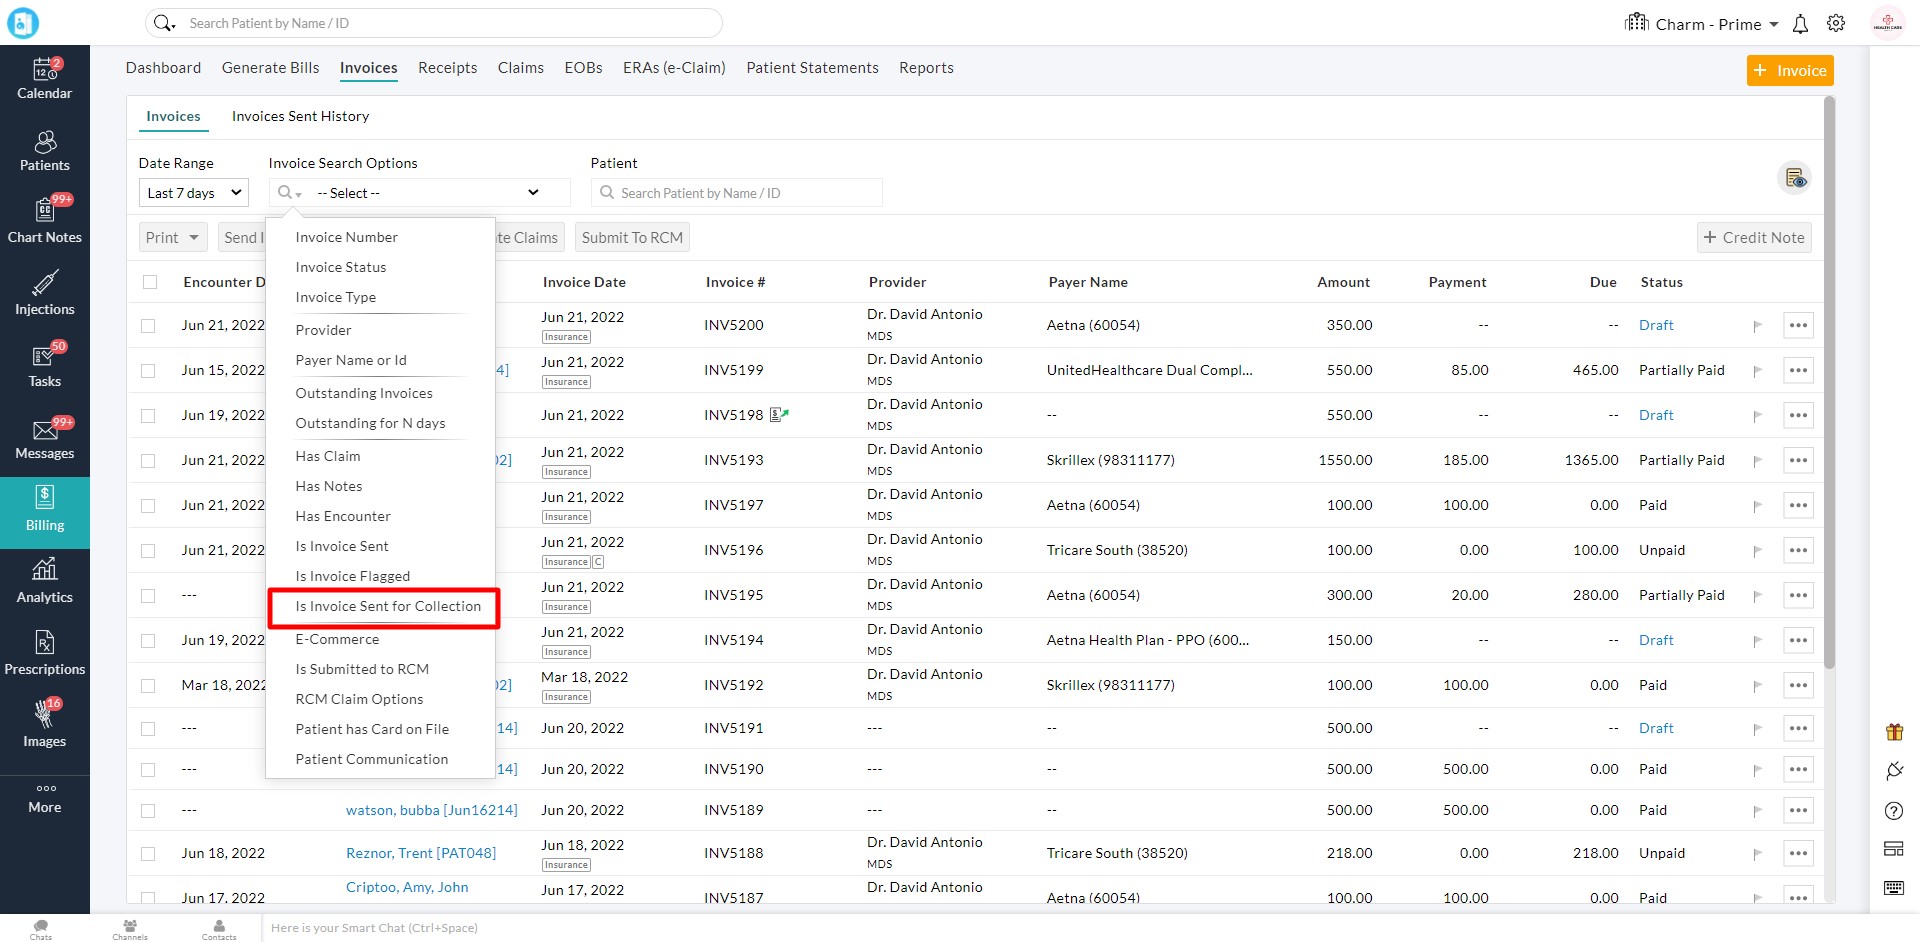1920x942 pixels.
Task: Check the checkbox for invoice INV5200
Action: [148, 325]
